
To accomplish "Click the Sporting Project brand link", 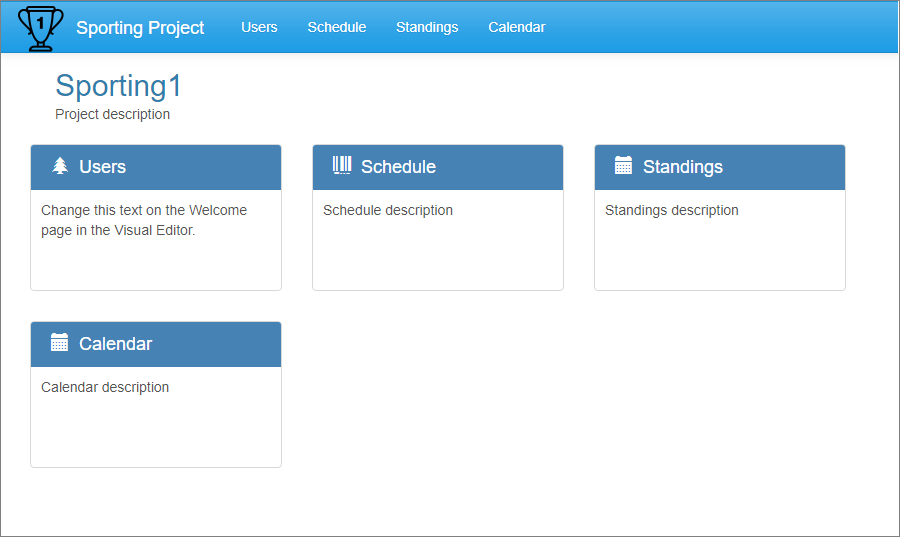I will point(140,28).
